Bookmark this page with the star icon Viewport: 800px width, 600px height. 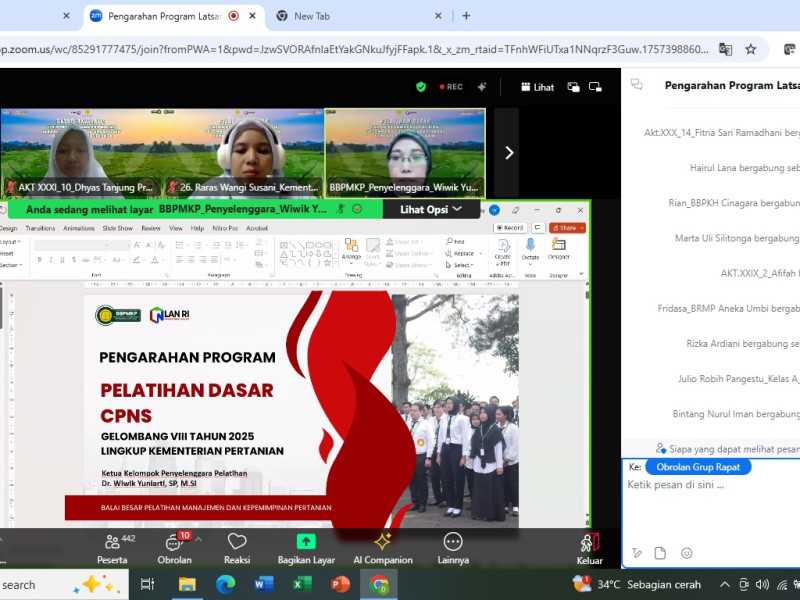pos(750,49)
